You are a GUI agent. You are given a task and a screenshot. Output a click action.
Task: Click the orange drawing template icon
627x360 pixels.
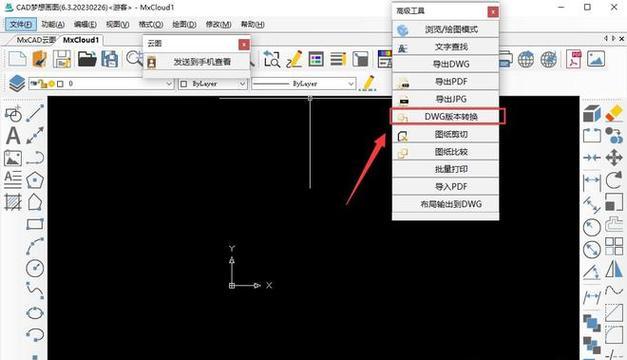[39, 59]
